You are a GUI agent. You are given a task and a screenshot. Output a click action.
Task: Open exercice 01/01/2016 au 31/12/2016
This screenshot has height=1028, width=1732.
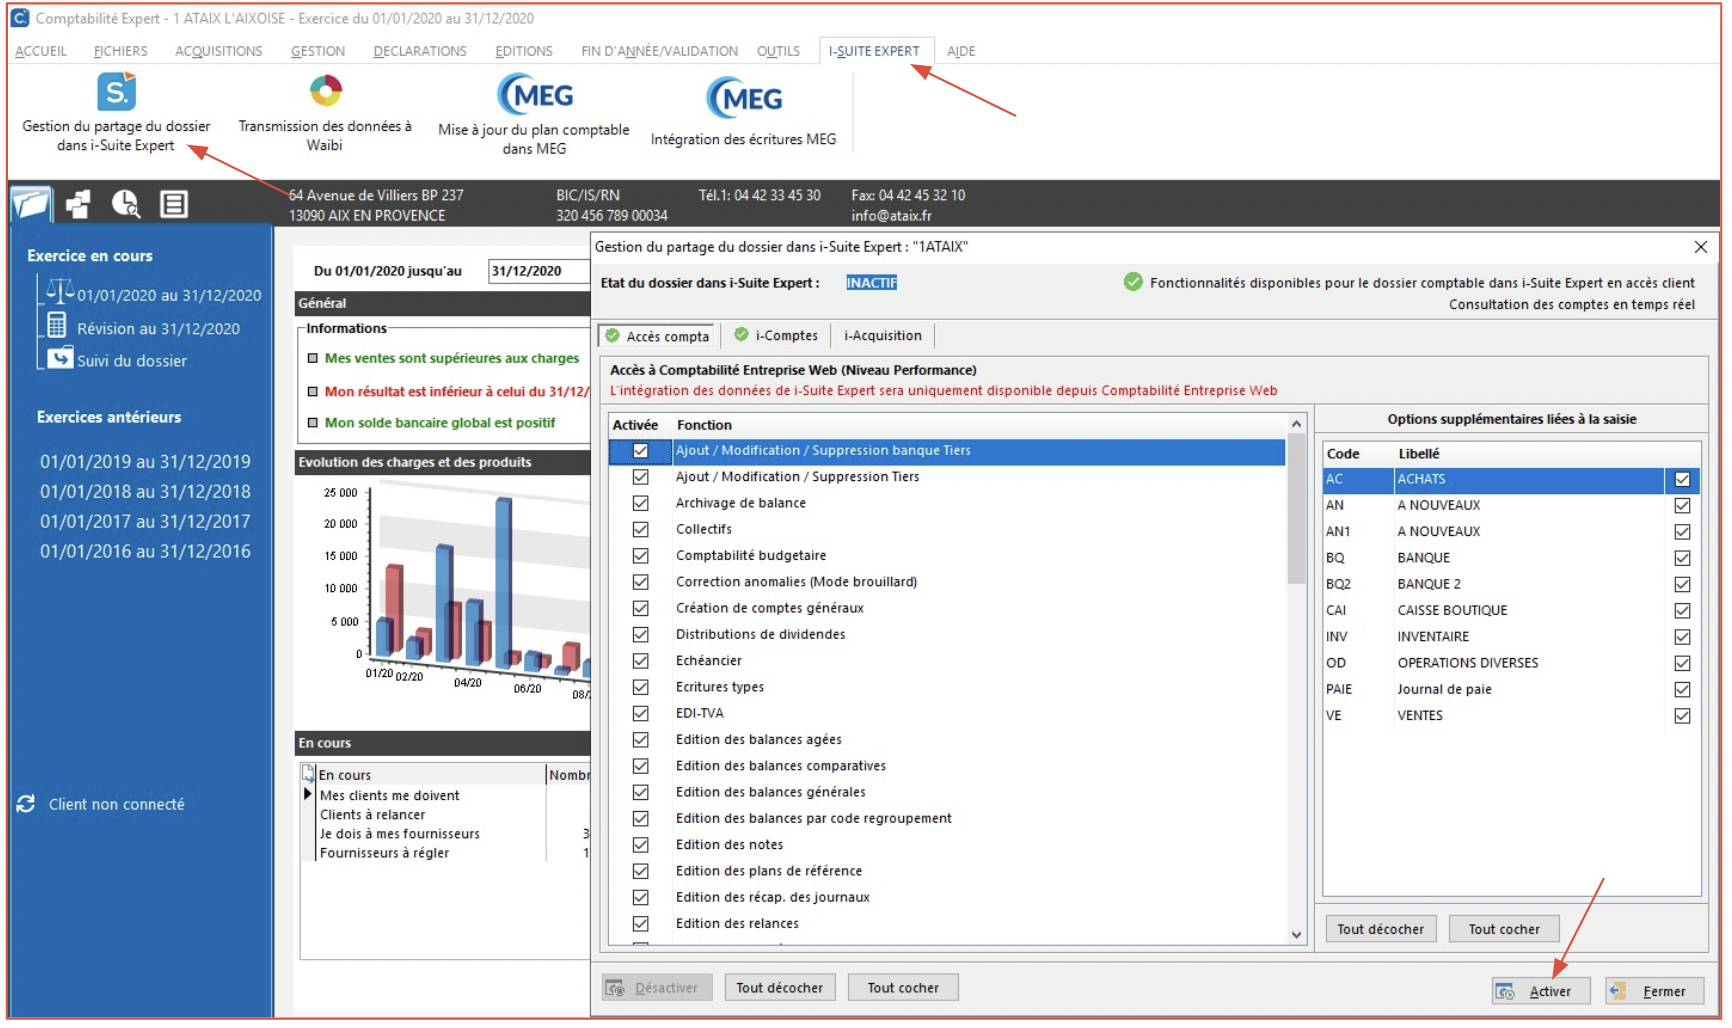tap(145, 552)
